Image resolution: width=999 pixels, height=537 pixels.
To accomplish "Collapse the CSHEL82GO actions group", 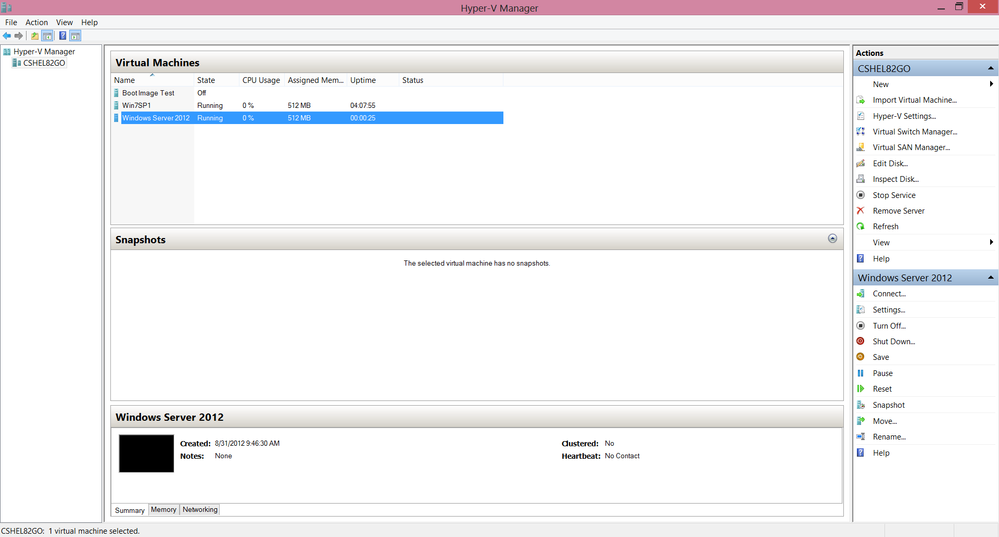I will click(x=991, y=68).
